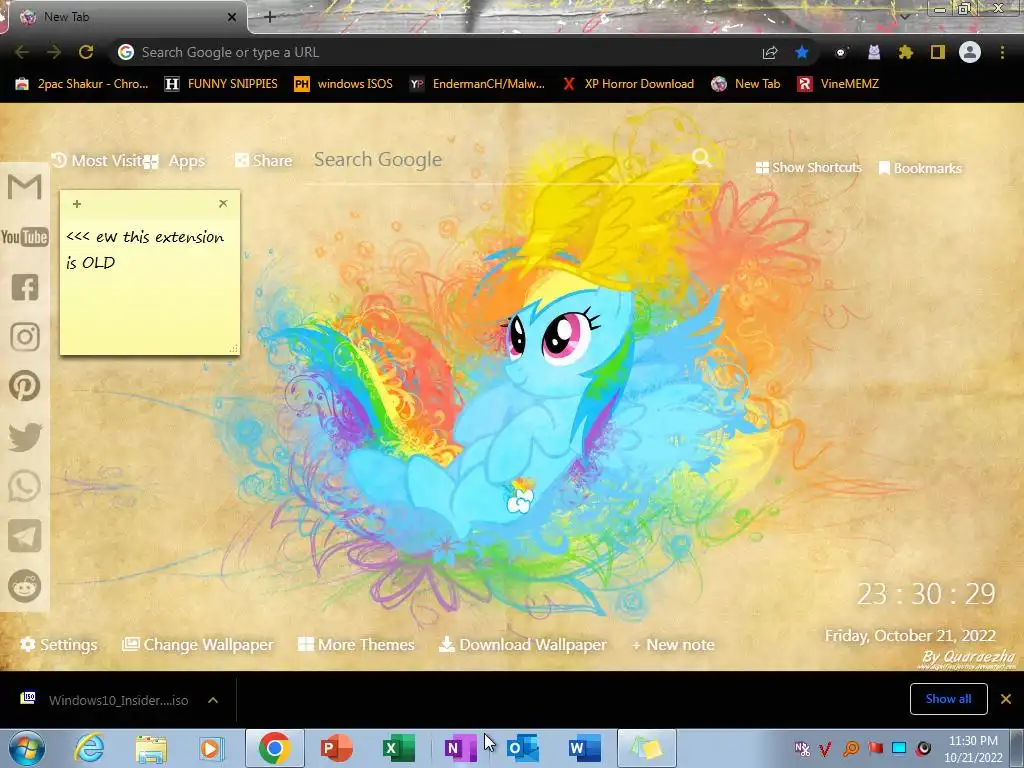This screenshot has width=1024, height=768.
Task: Click the share page icon in omnibox
Action: (x=770, y=53)
